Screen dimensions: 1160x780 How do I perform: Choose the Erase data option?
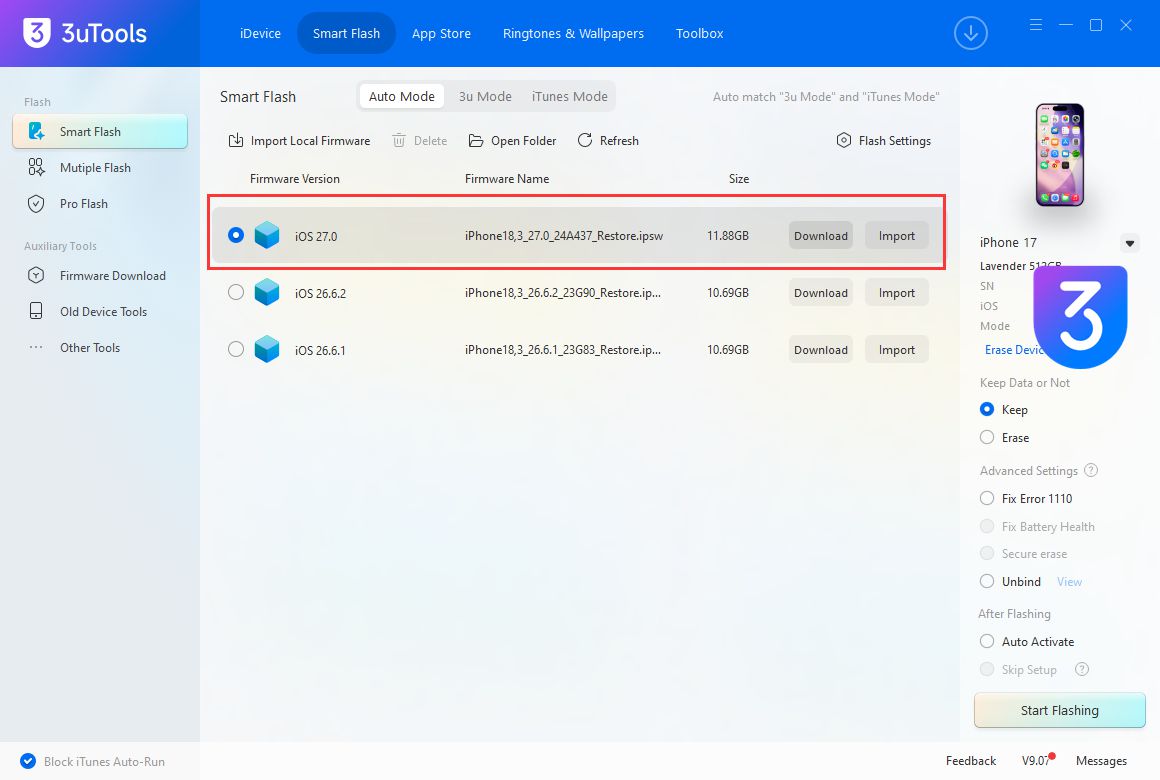(987, 437)
